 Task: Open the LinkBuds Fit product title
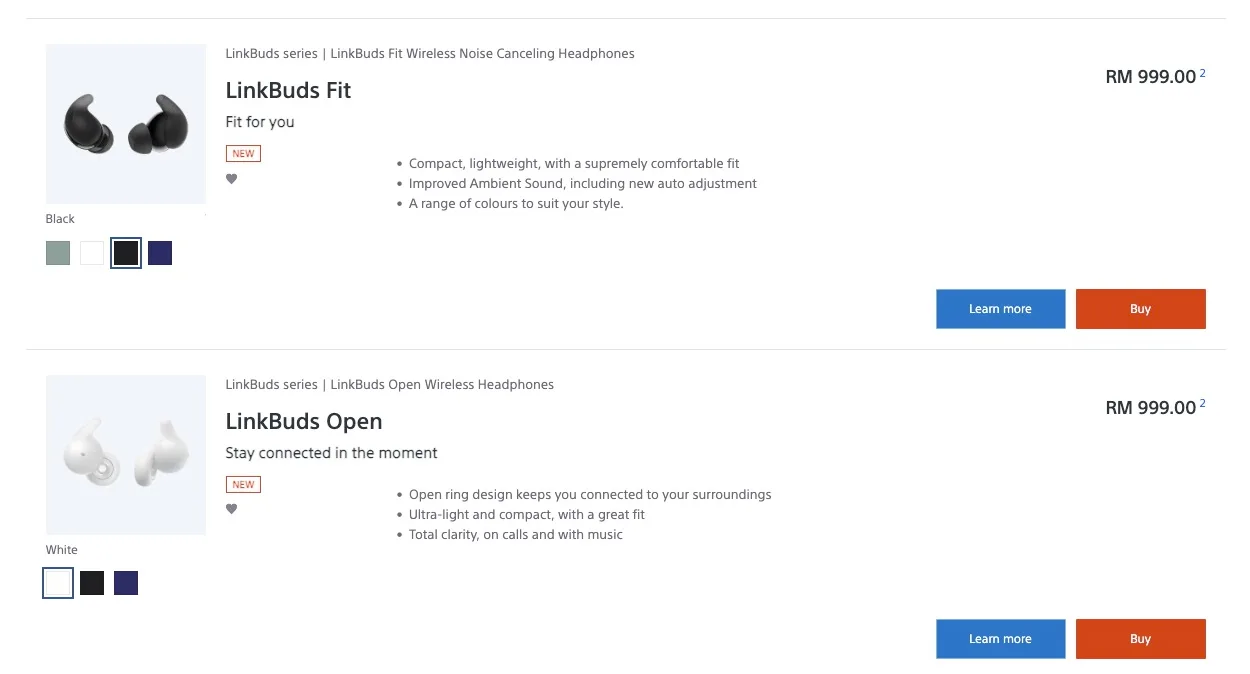tap(288, 90)
